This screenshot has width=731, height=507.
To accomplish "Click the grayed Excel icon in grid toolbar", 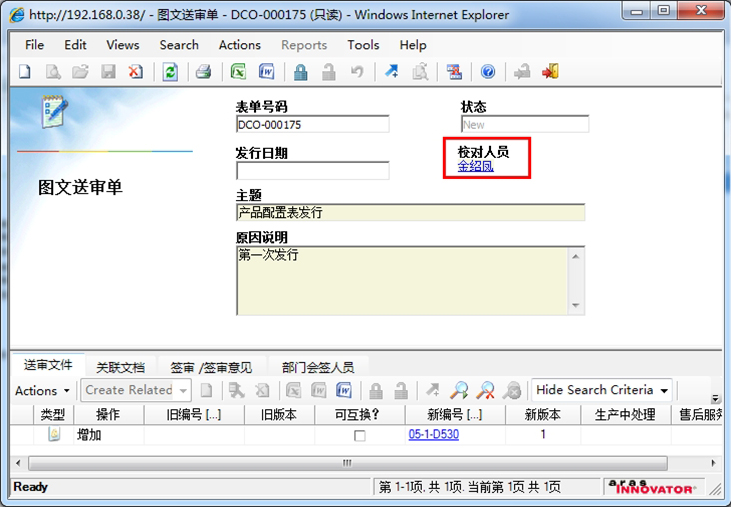I will click(294, 391).
